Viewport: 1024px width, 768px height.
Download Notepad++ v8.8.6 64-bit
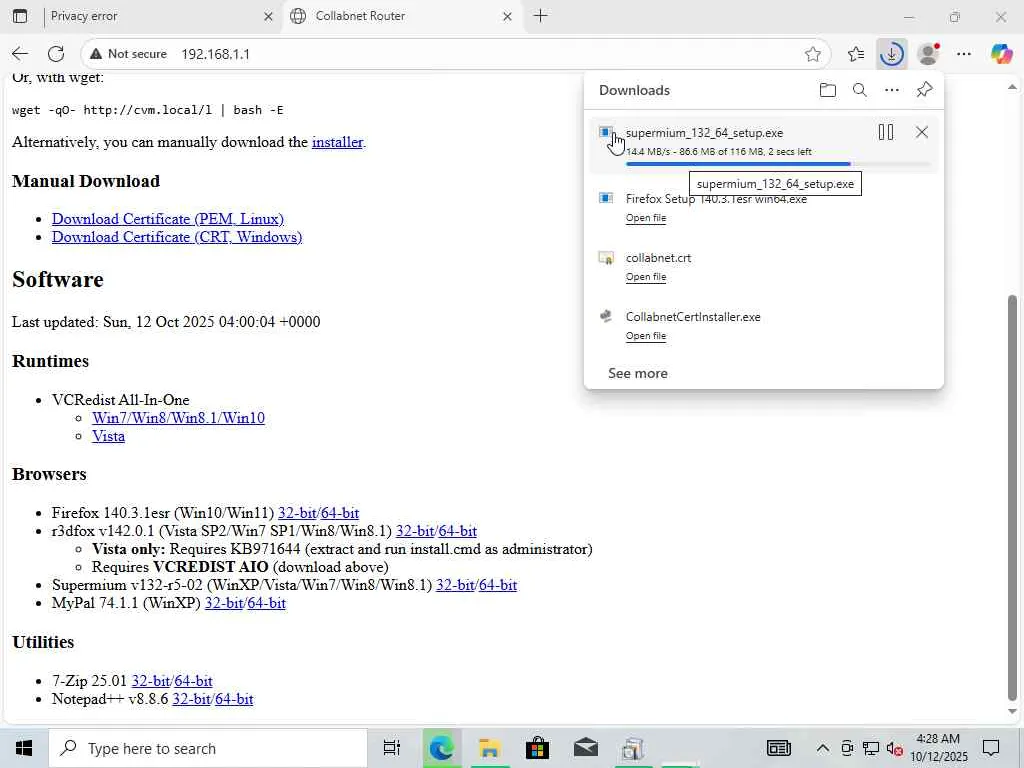click(234, 699)
